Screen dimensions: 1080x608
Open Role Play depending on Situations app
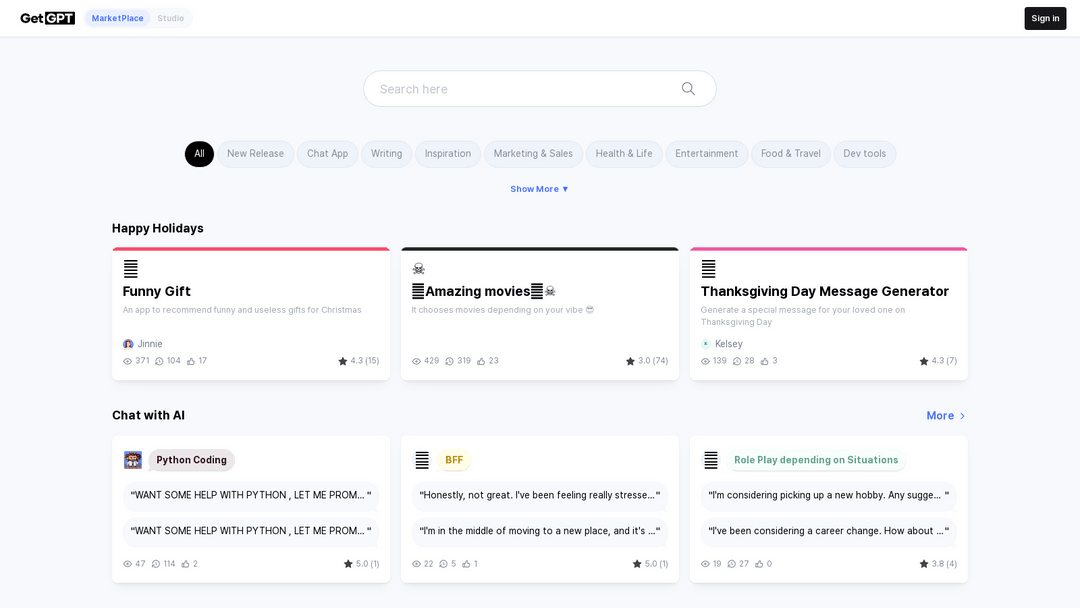(x=815, y=460)
